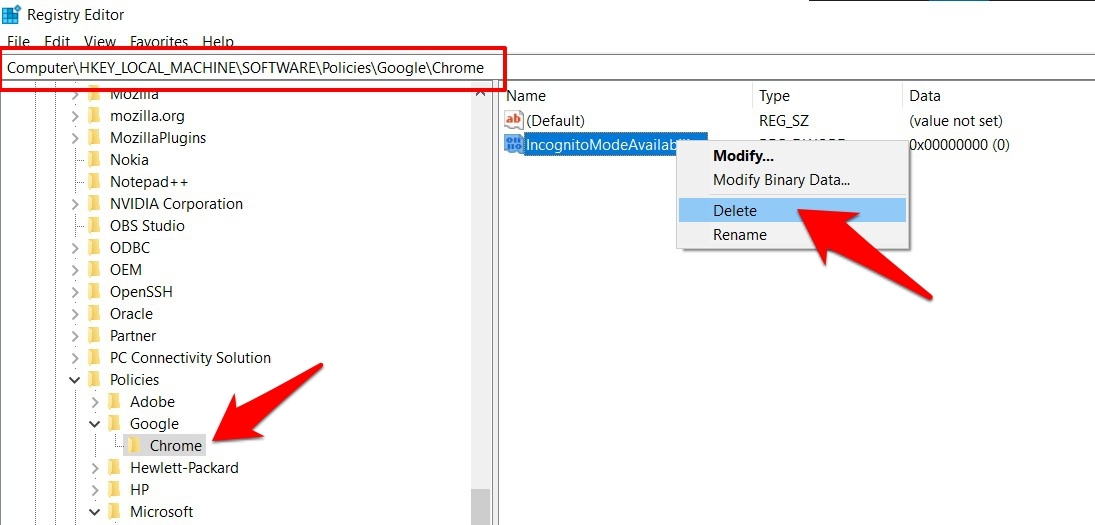Select the PC Connectivity Solution key label

pyautogui.click(x=191, y=357)
